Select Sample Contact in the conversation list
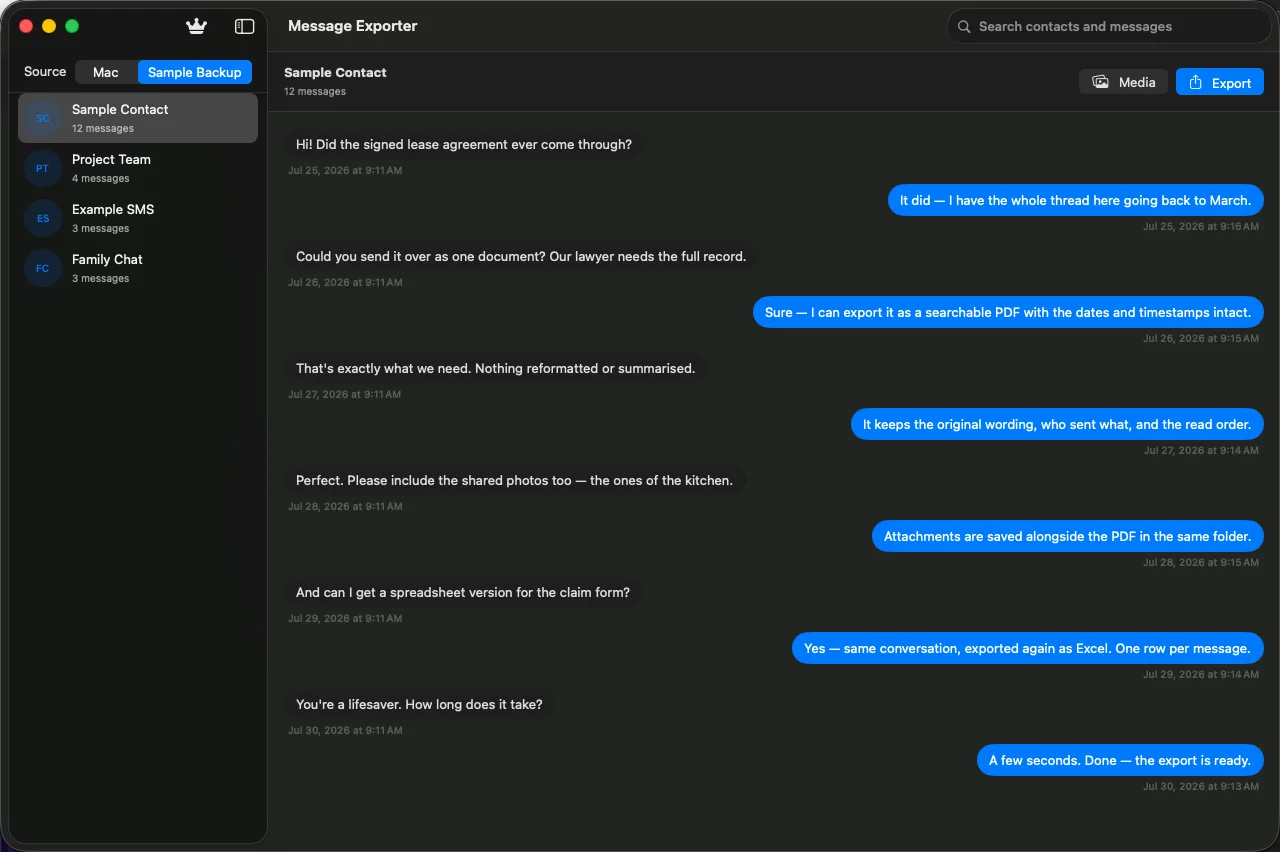The width and height of the screenshot is (1280, 852). (138, 118)
